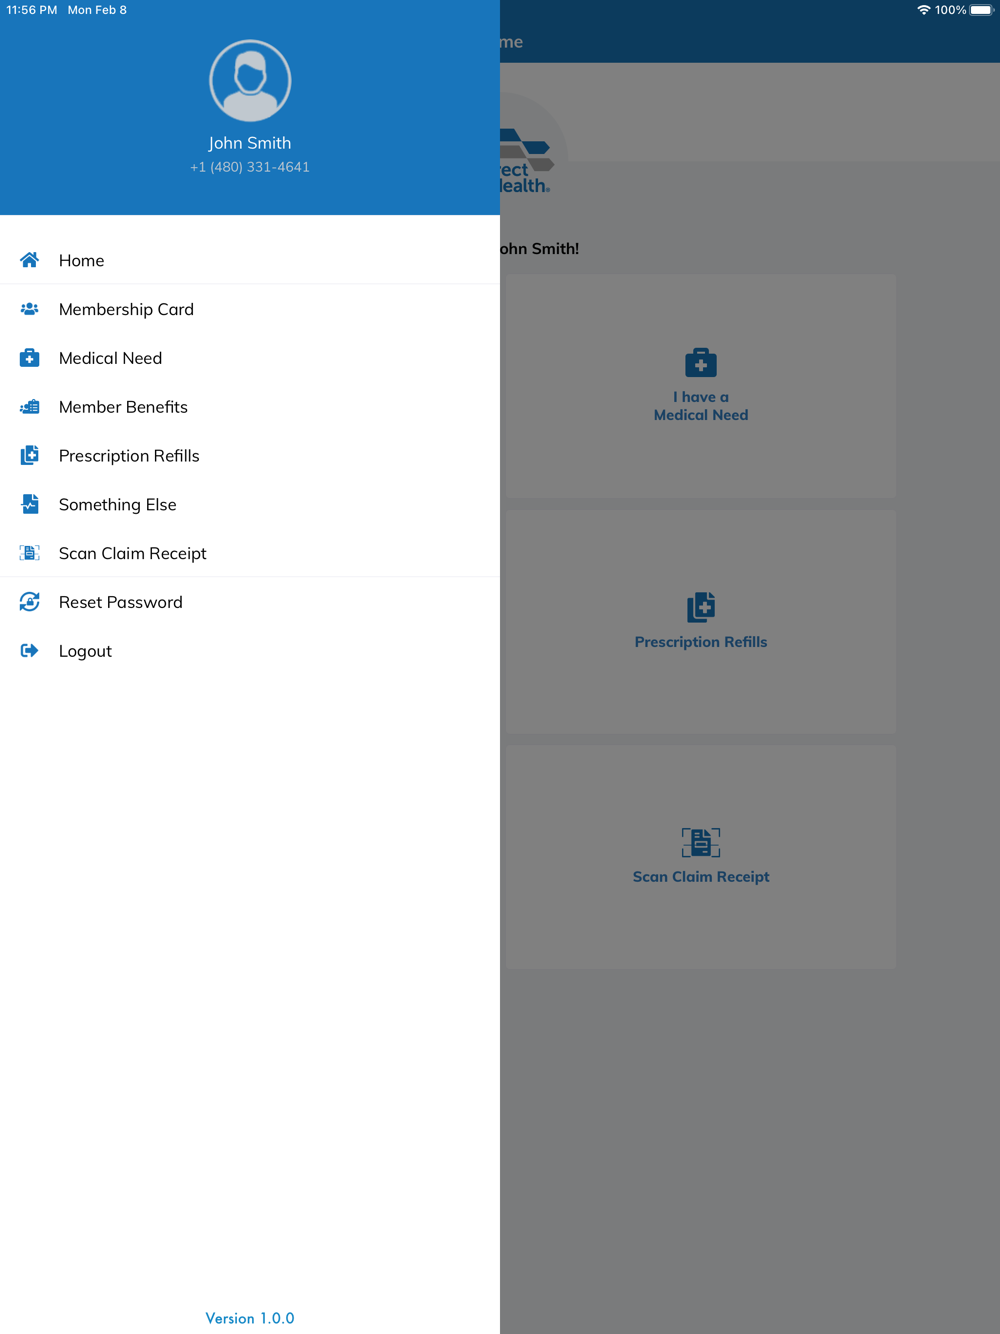Tap the Scan Claim Receipt icon in sidebar

click(30, 553)
